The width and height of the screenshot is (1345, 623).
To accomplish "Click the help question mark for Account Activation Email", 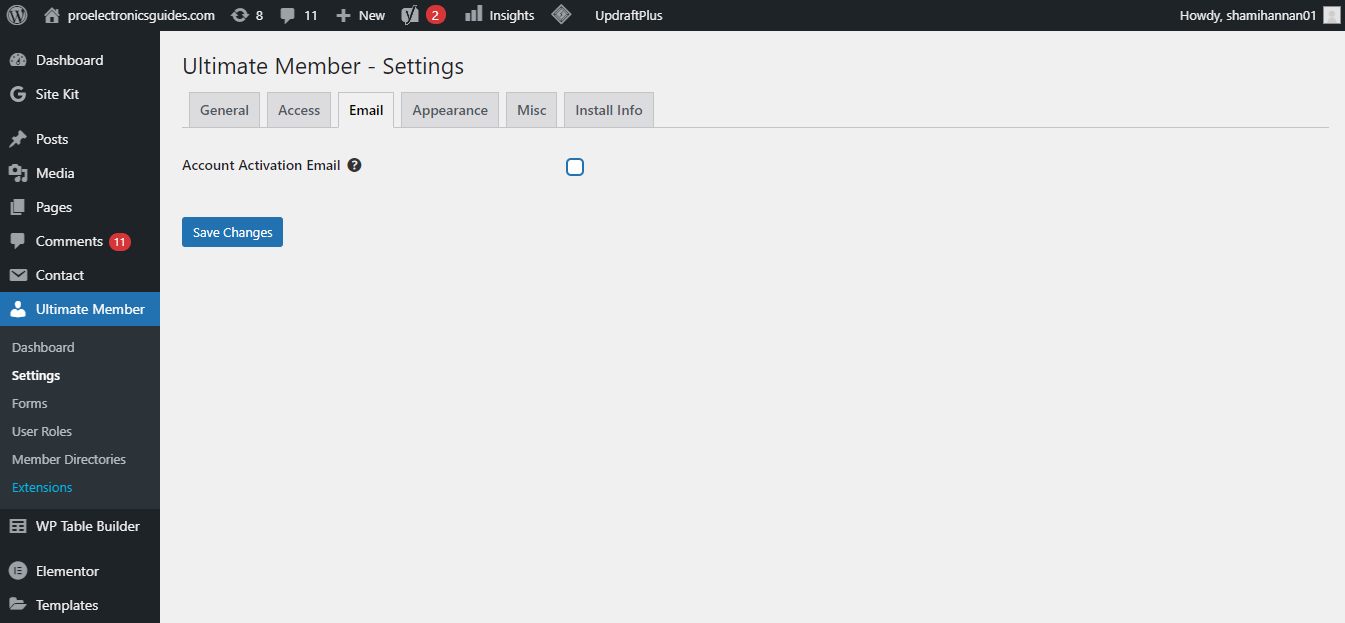I will click(354, 166).
